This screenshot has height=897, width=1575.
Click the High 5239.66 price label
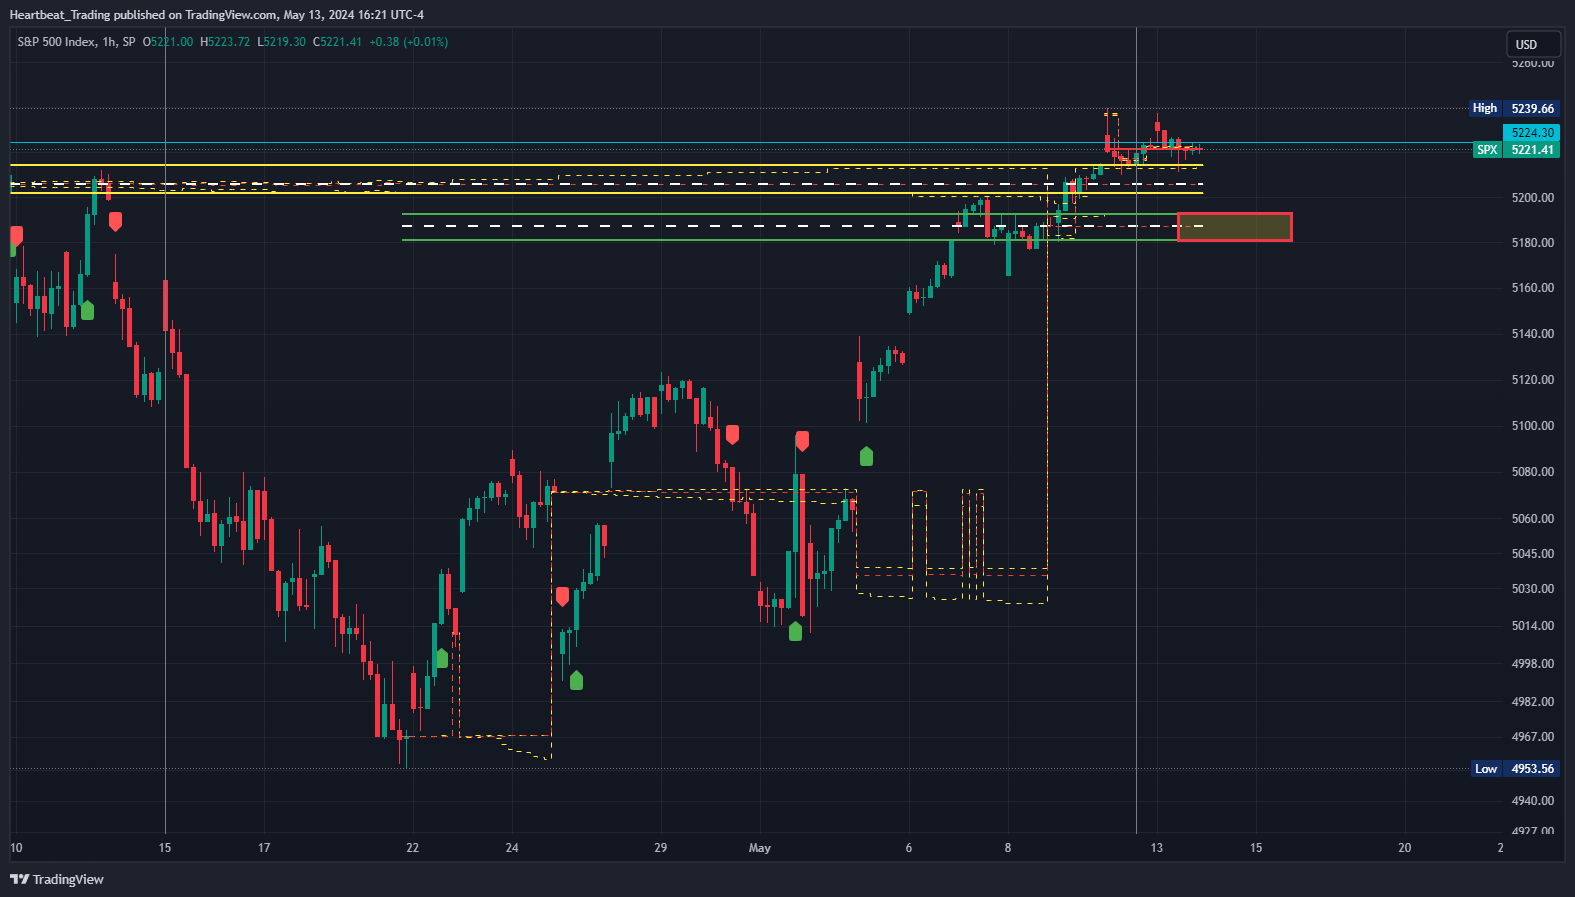(x=1514, y=108)
